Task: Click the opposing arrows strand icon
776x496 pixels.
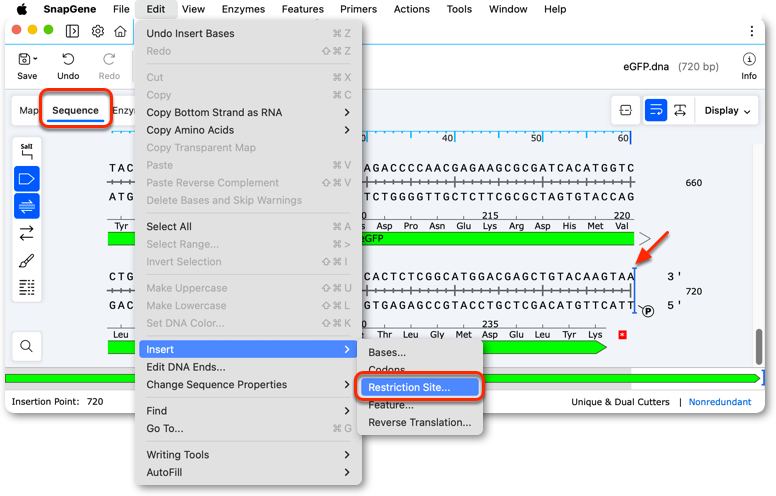Action: pos(27,233)
